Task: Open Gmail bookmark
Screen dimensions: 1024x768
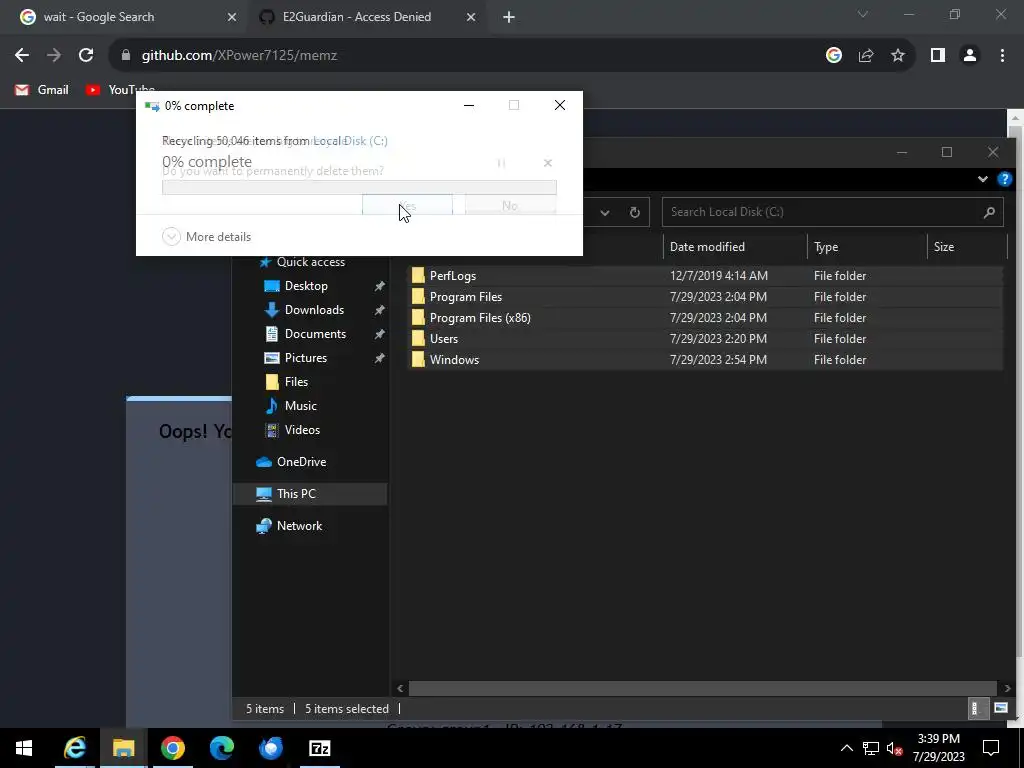Action: (42, 89)
